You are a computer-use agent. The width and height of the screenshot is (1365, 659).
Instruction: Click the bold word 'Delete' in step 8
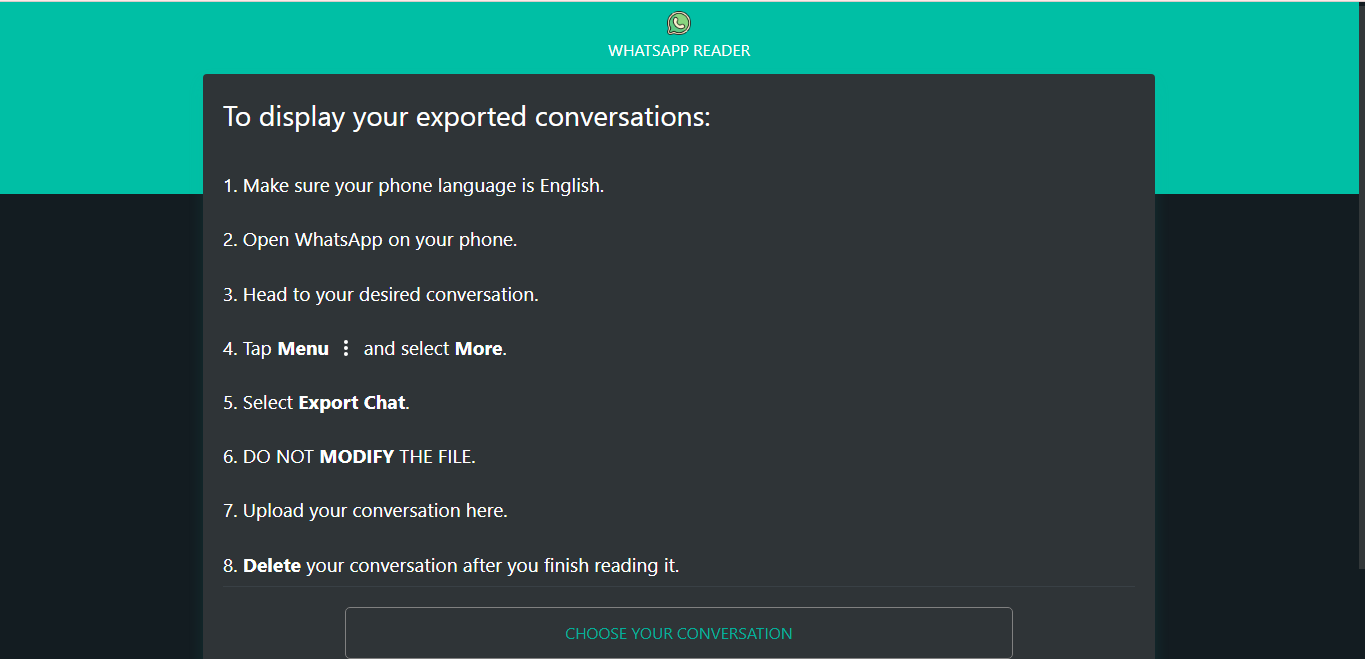pyautogui.click(x=272, y=566)
